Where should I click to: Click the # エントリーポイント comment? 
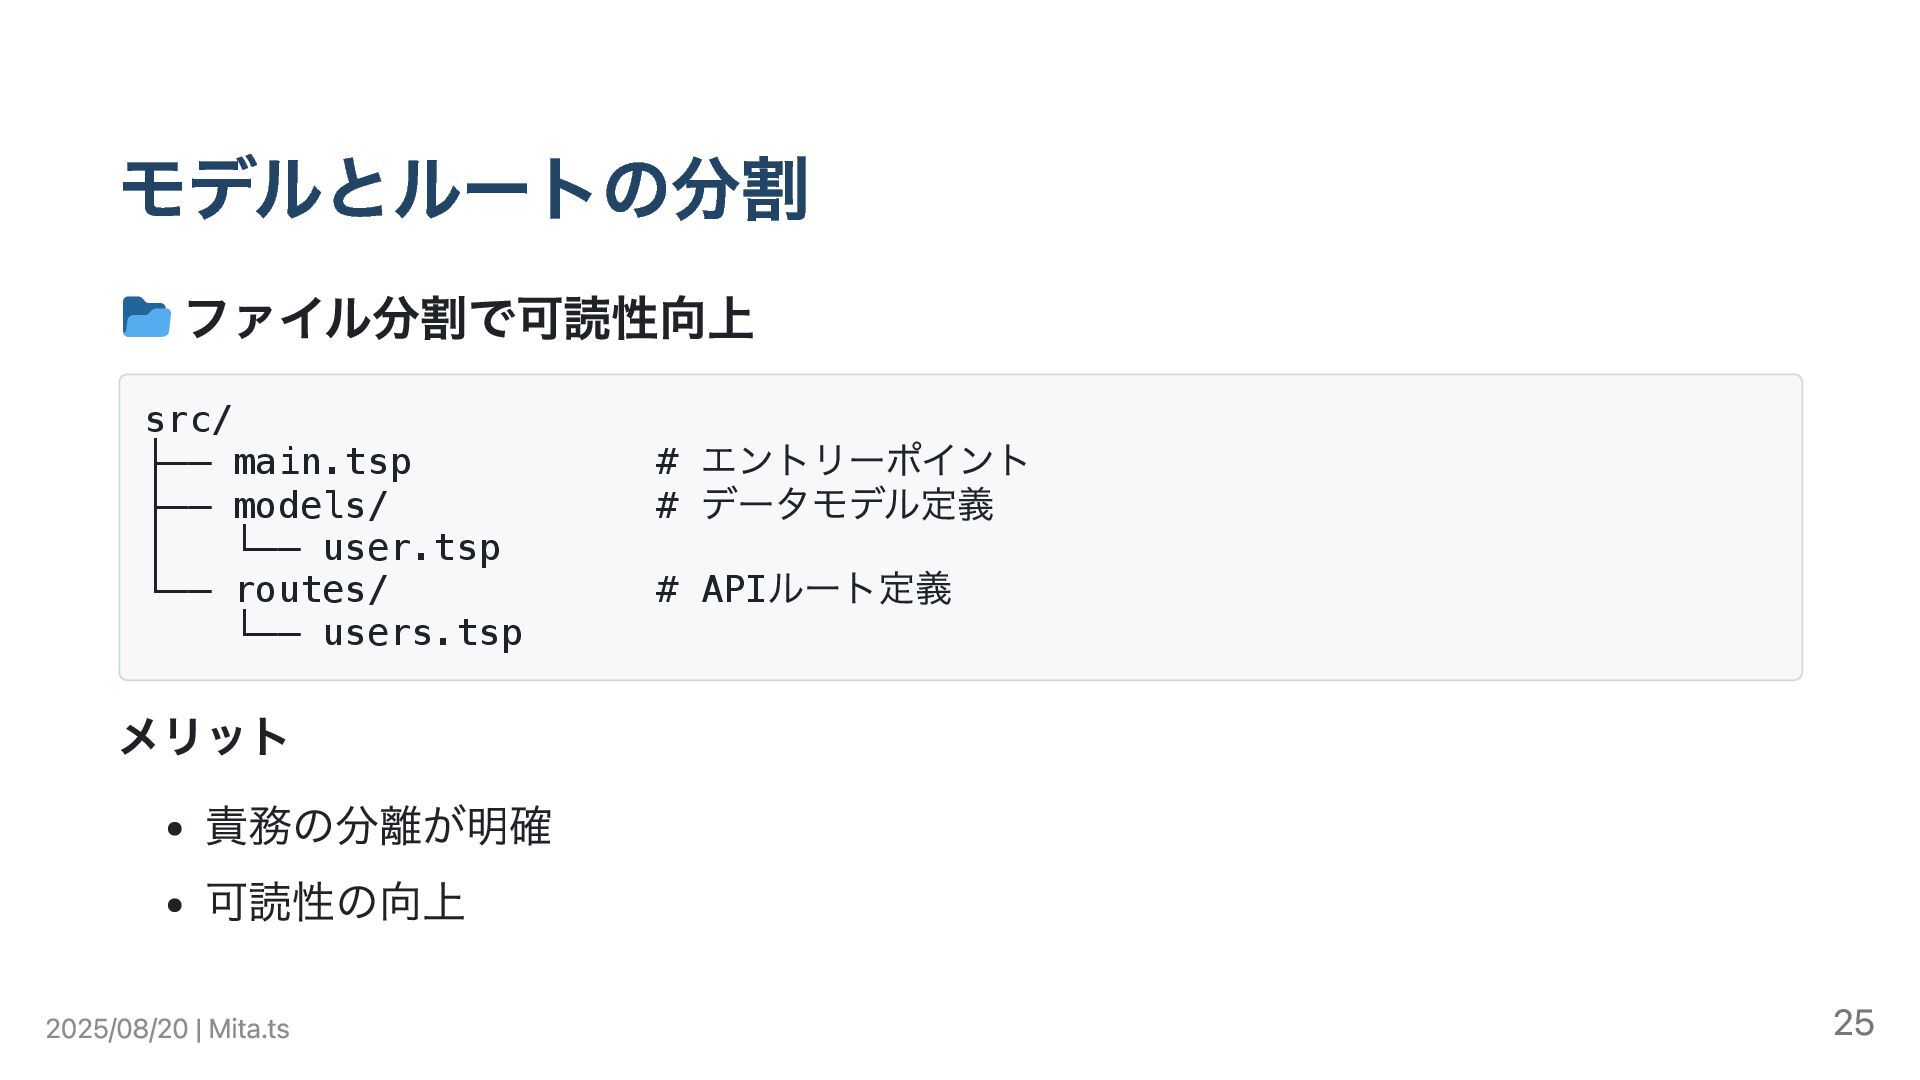842,461
